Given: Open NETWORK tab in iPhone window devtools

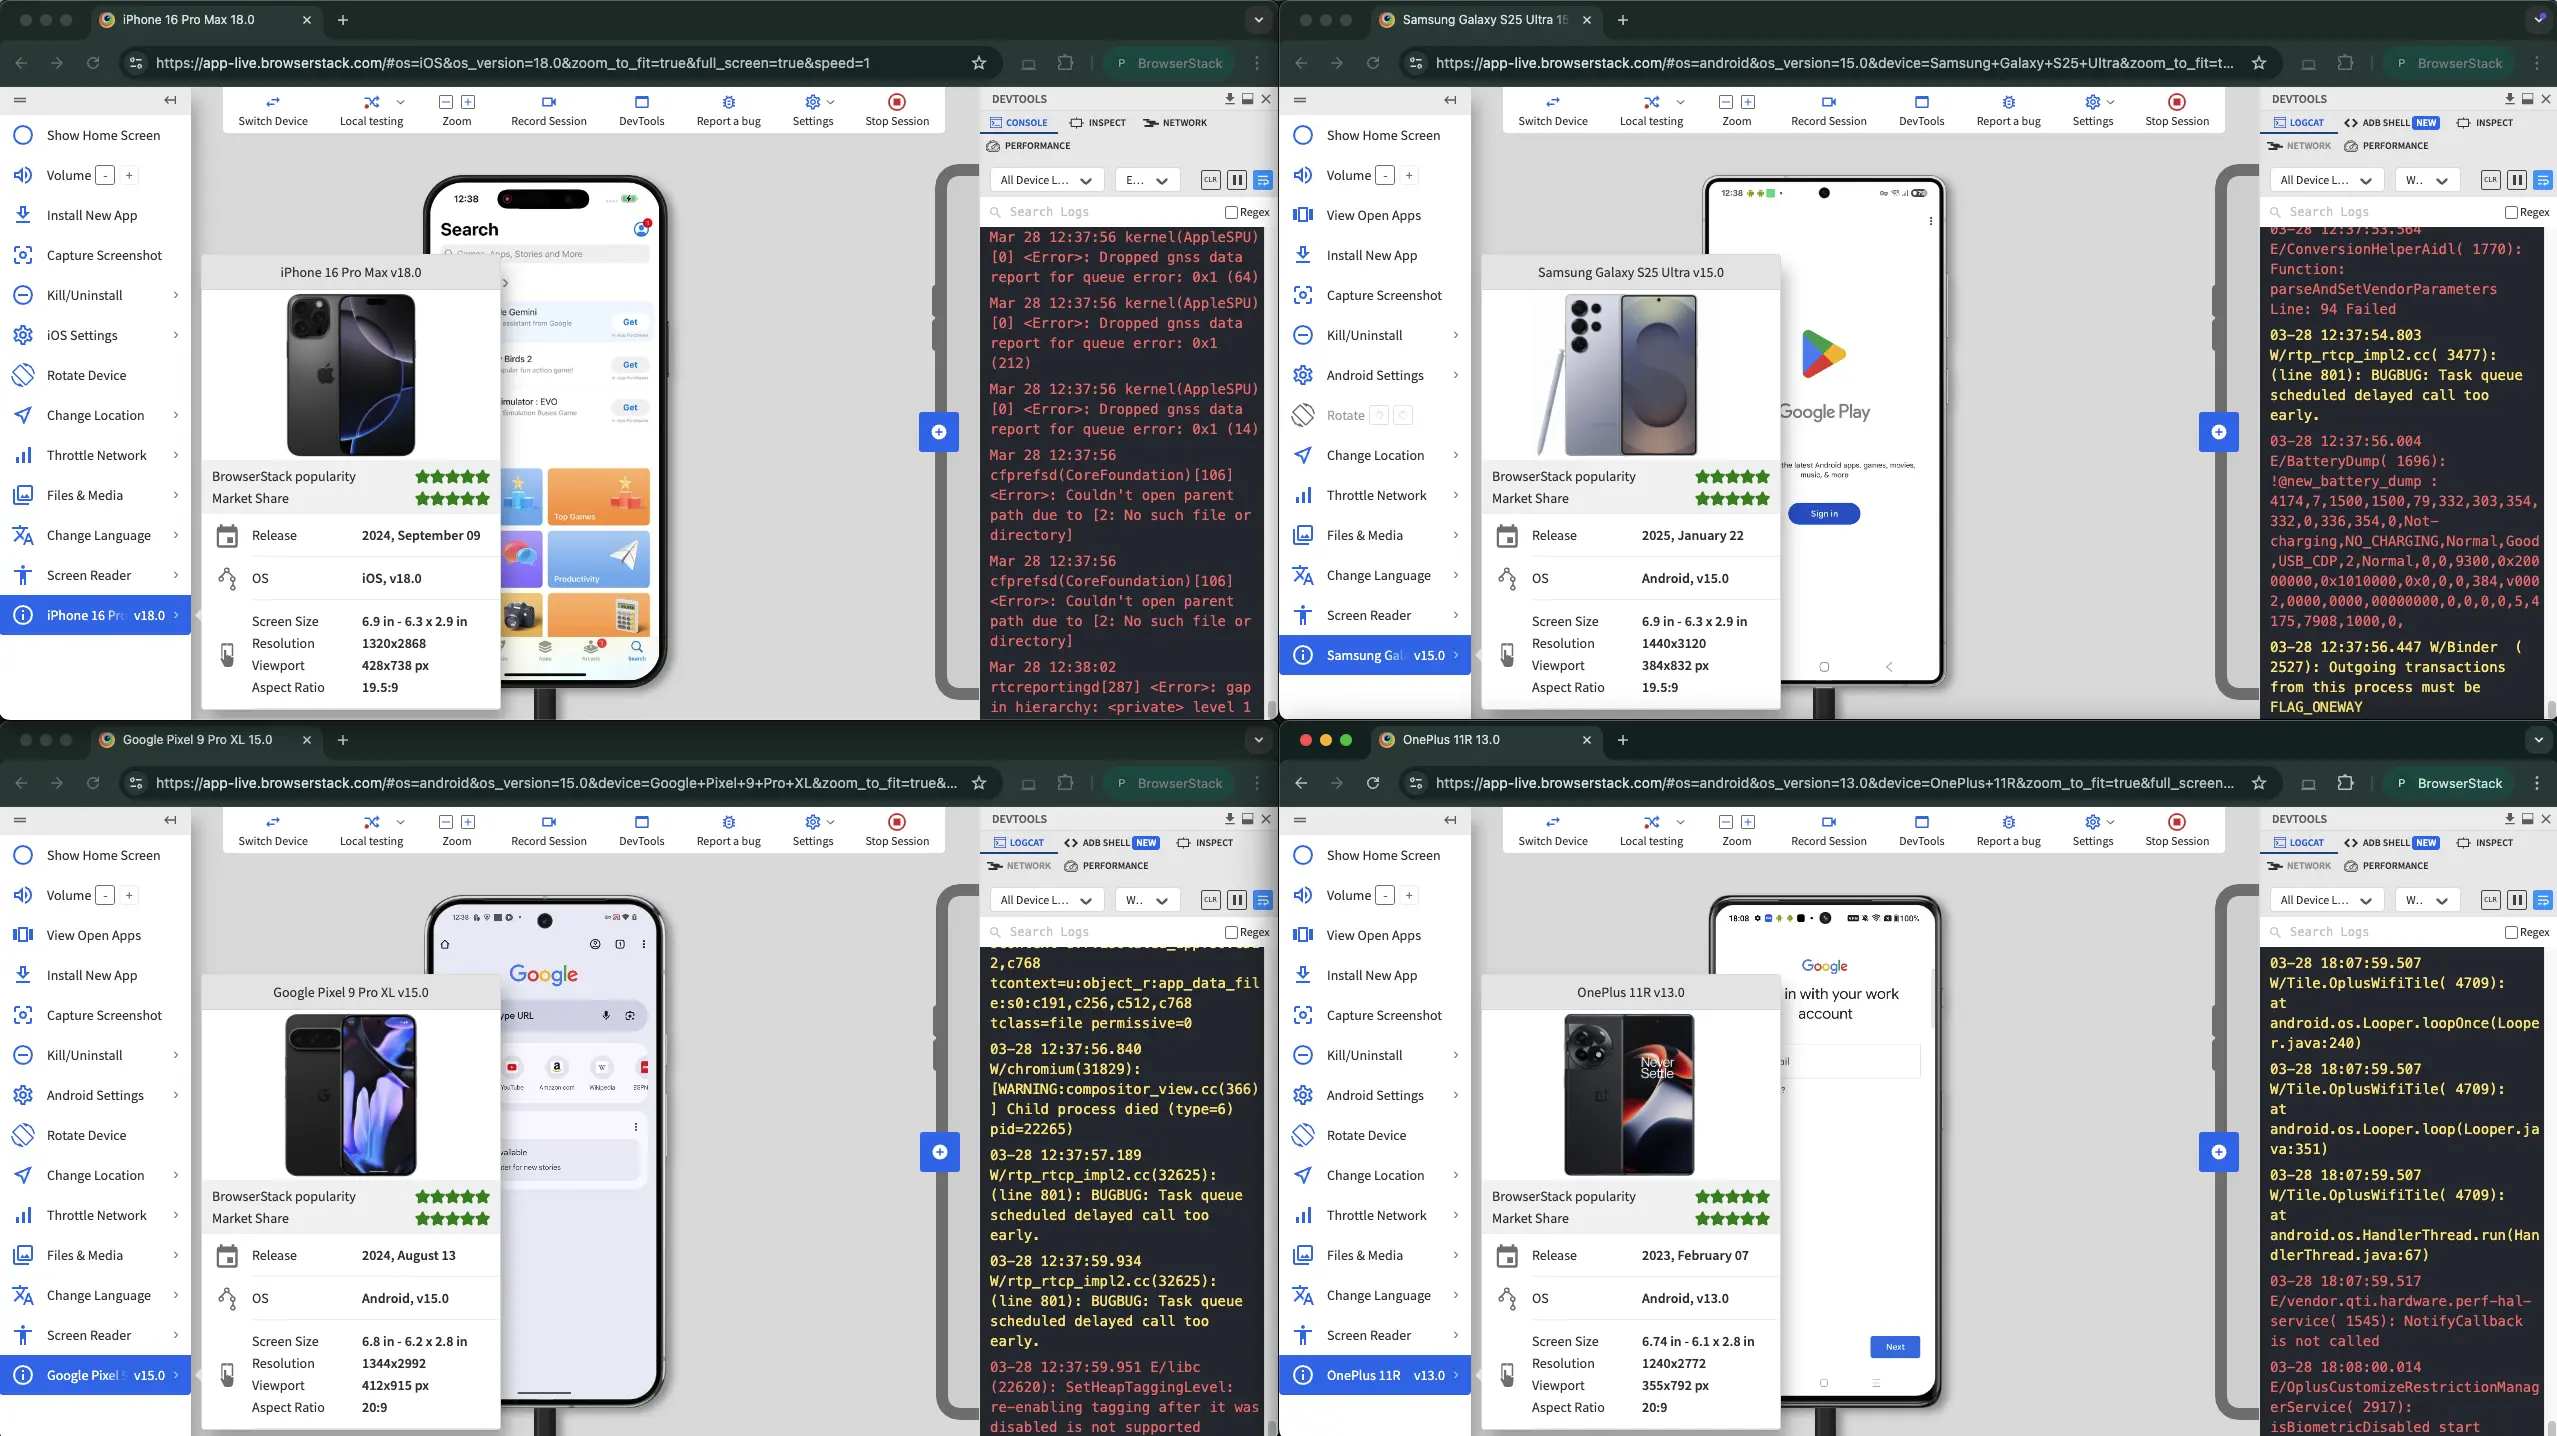Looking at the screenshot, I should 1175,123.
